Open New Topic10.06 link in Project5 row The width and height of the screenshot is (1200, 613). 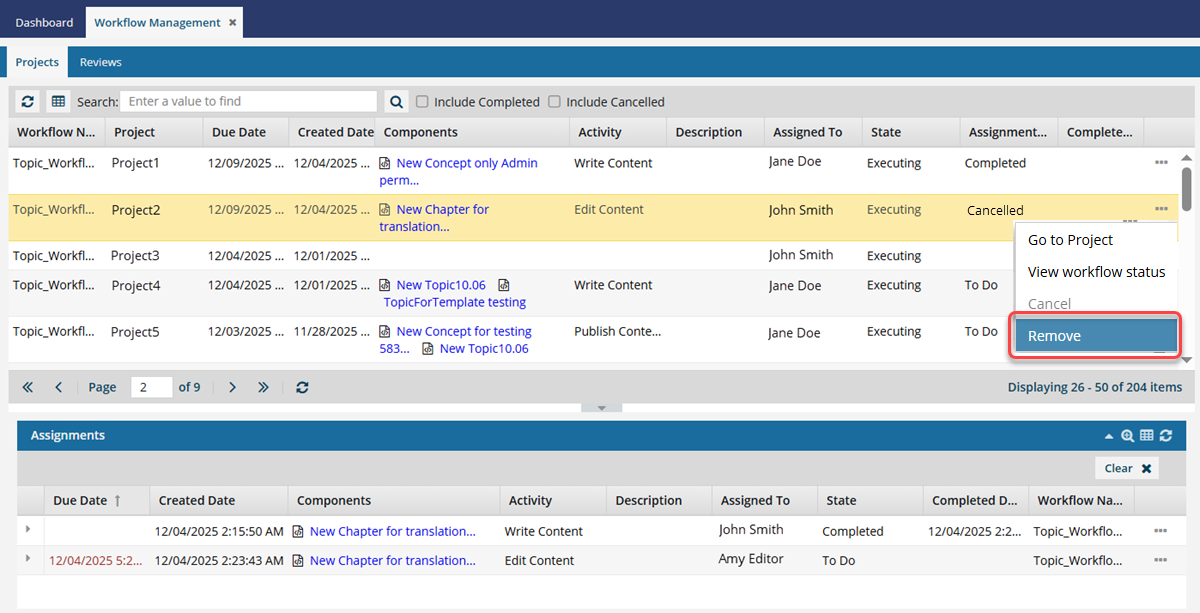pos(484,348)
